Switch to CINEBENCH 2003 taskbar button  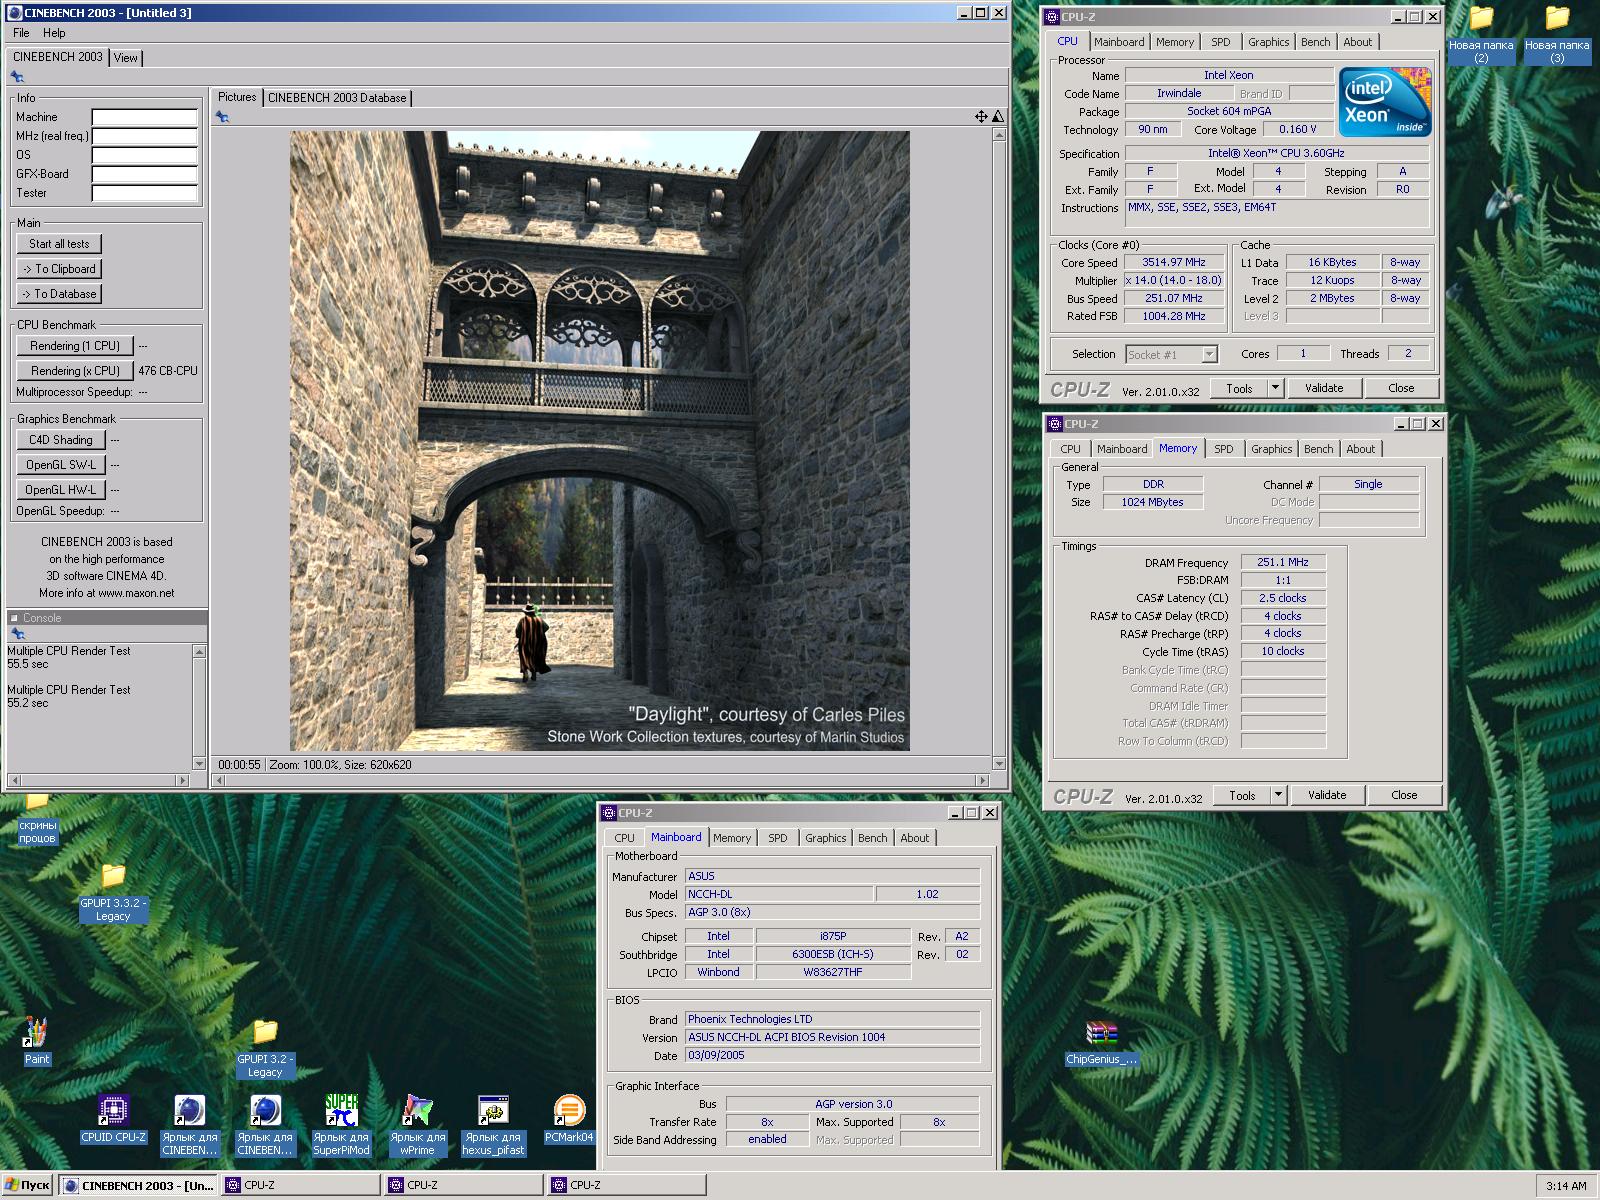137,1185
